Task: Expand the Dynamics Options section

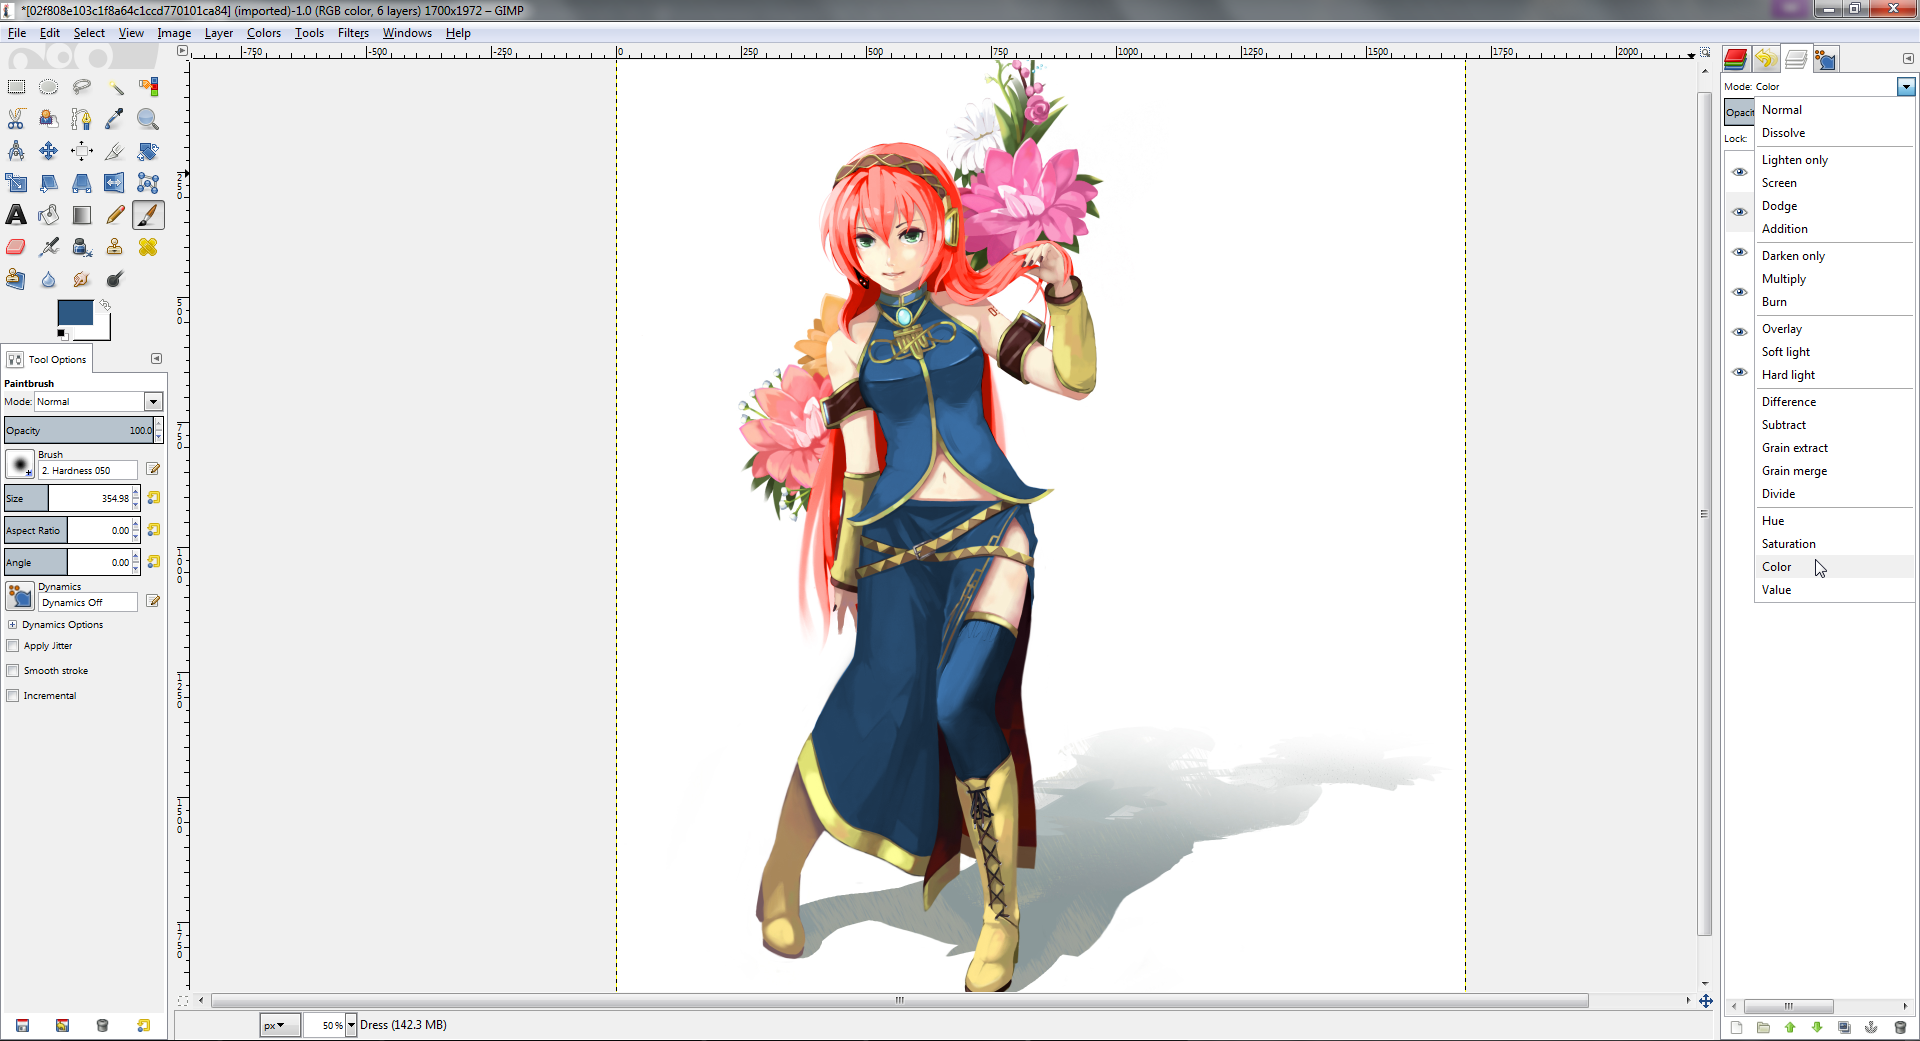Action: pos(12,625)
